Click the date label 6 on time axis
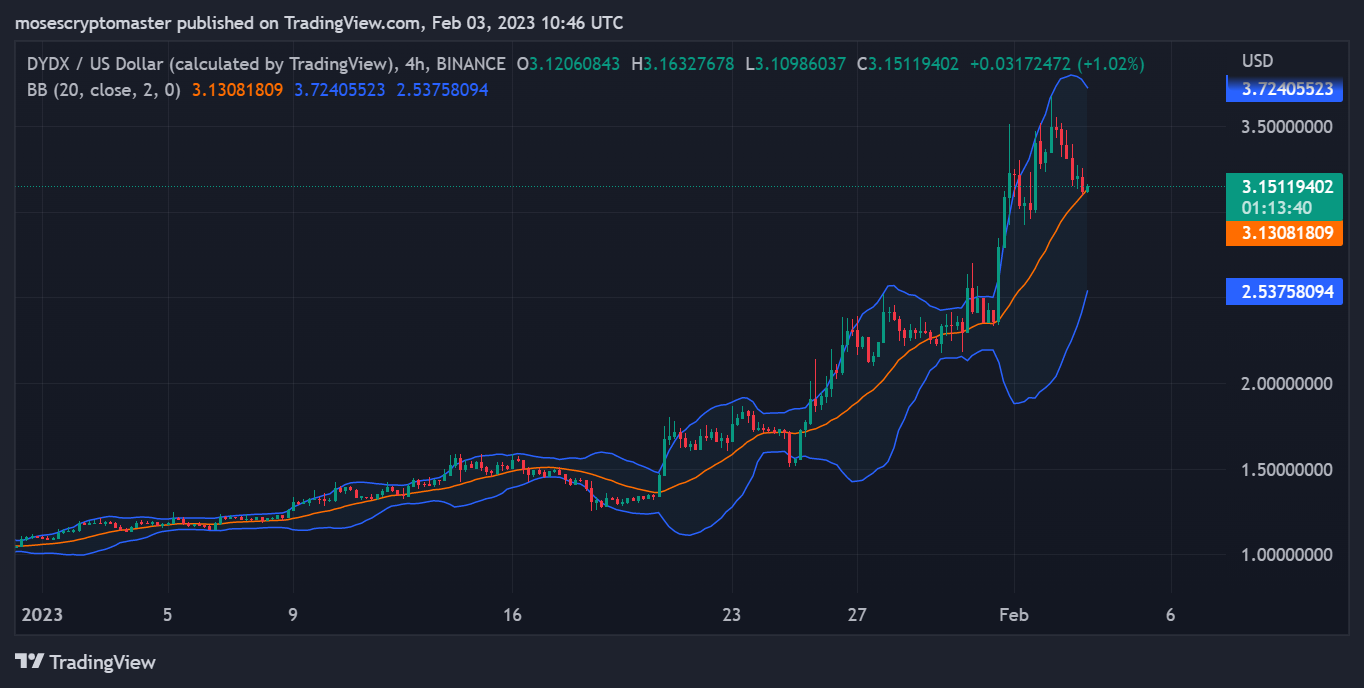 1170,615
